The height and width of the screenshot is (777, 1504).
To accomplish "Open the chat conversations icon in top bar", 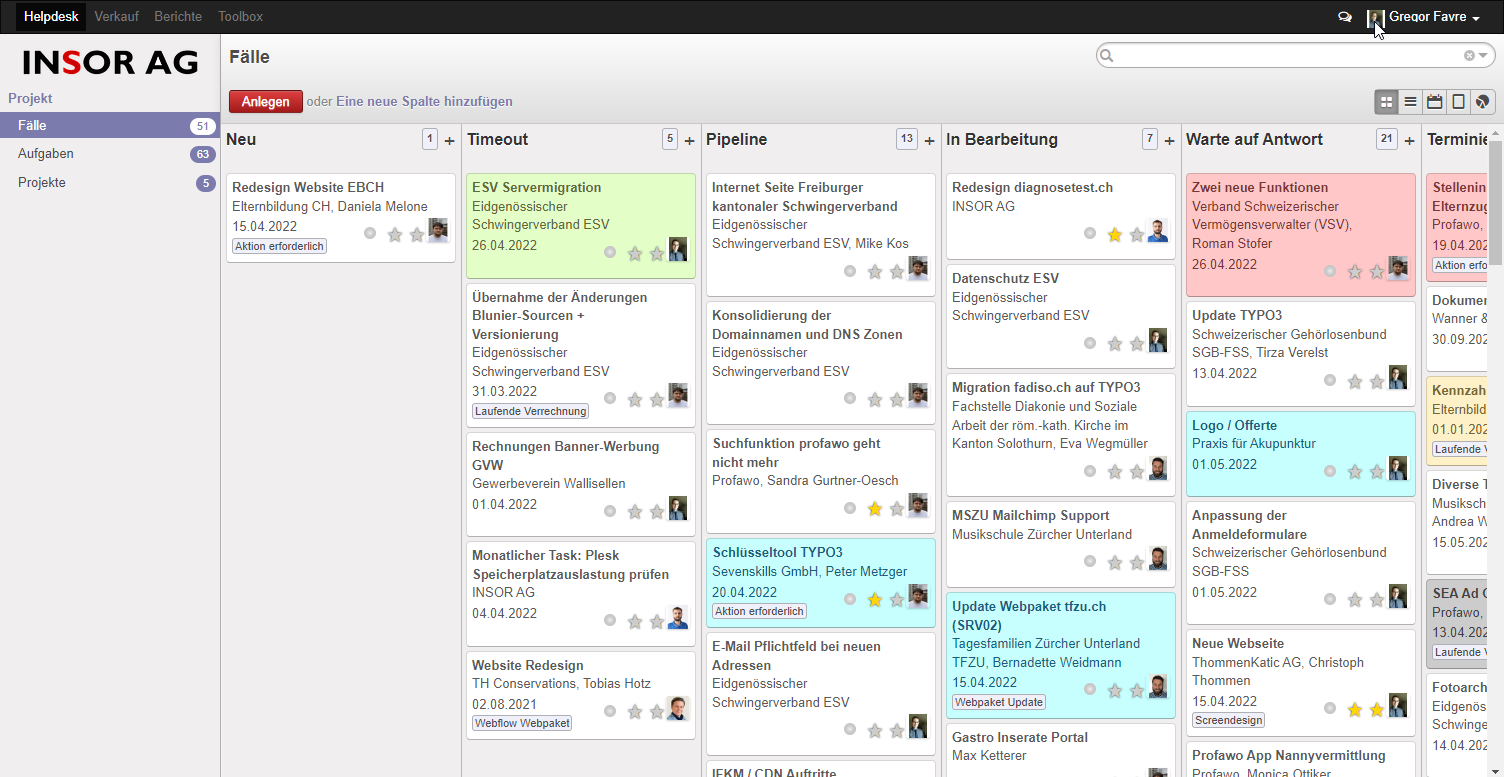I will pos(1345,17).
